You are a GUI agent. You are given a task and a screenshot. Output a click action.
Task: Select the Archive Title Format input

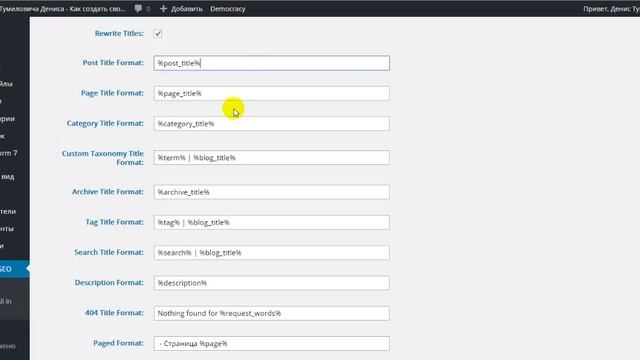(x=271, y=192)
